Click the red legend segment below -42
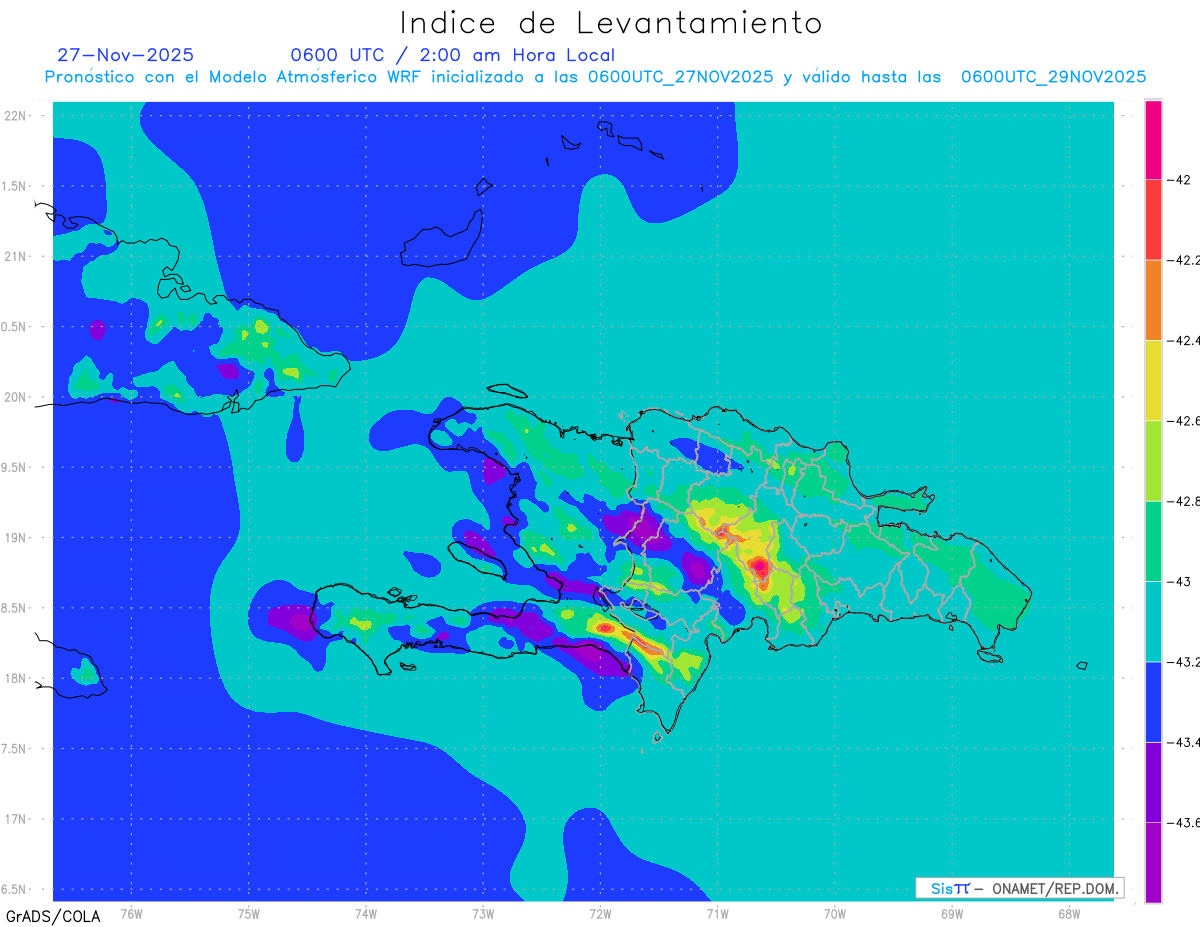Image resolution: width=1200 pixels, height=927 pixels. (1153, 219)
